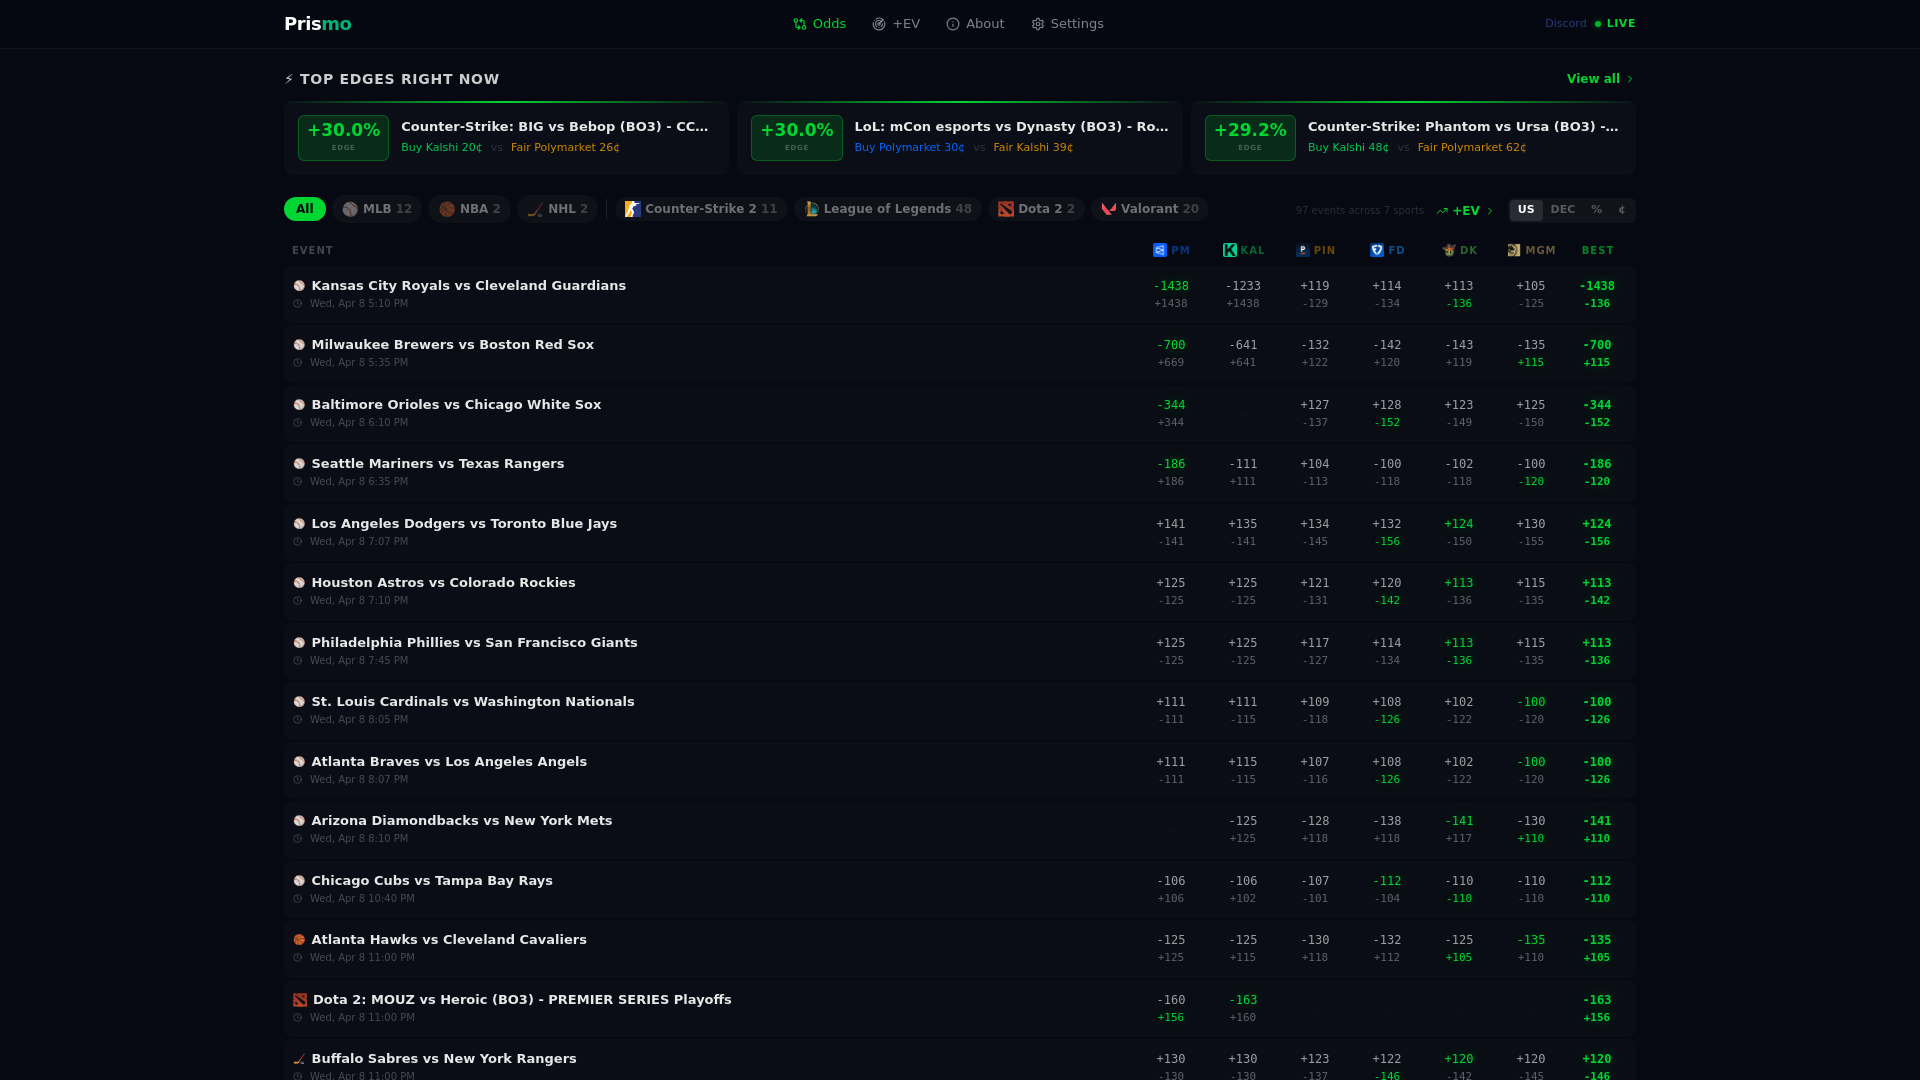Click baseball icon beside Seattle Mariners
1920x1080 pixels.
pos(299,464)
